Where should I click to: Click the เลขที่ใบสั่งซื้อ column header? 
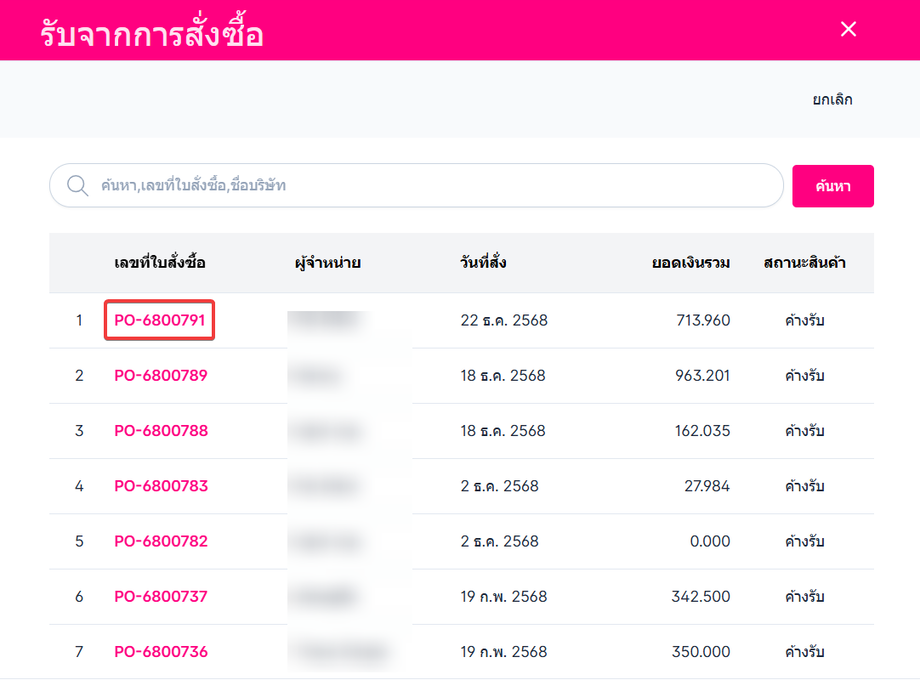(160, 262)
